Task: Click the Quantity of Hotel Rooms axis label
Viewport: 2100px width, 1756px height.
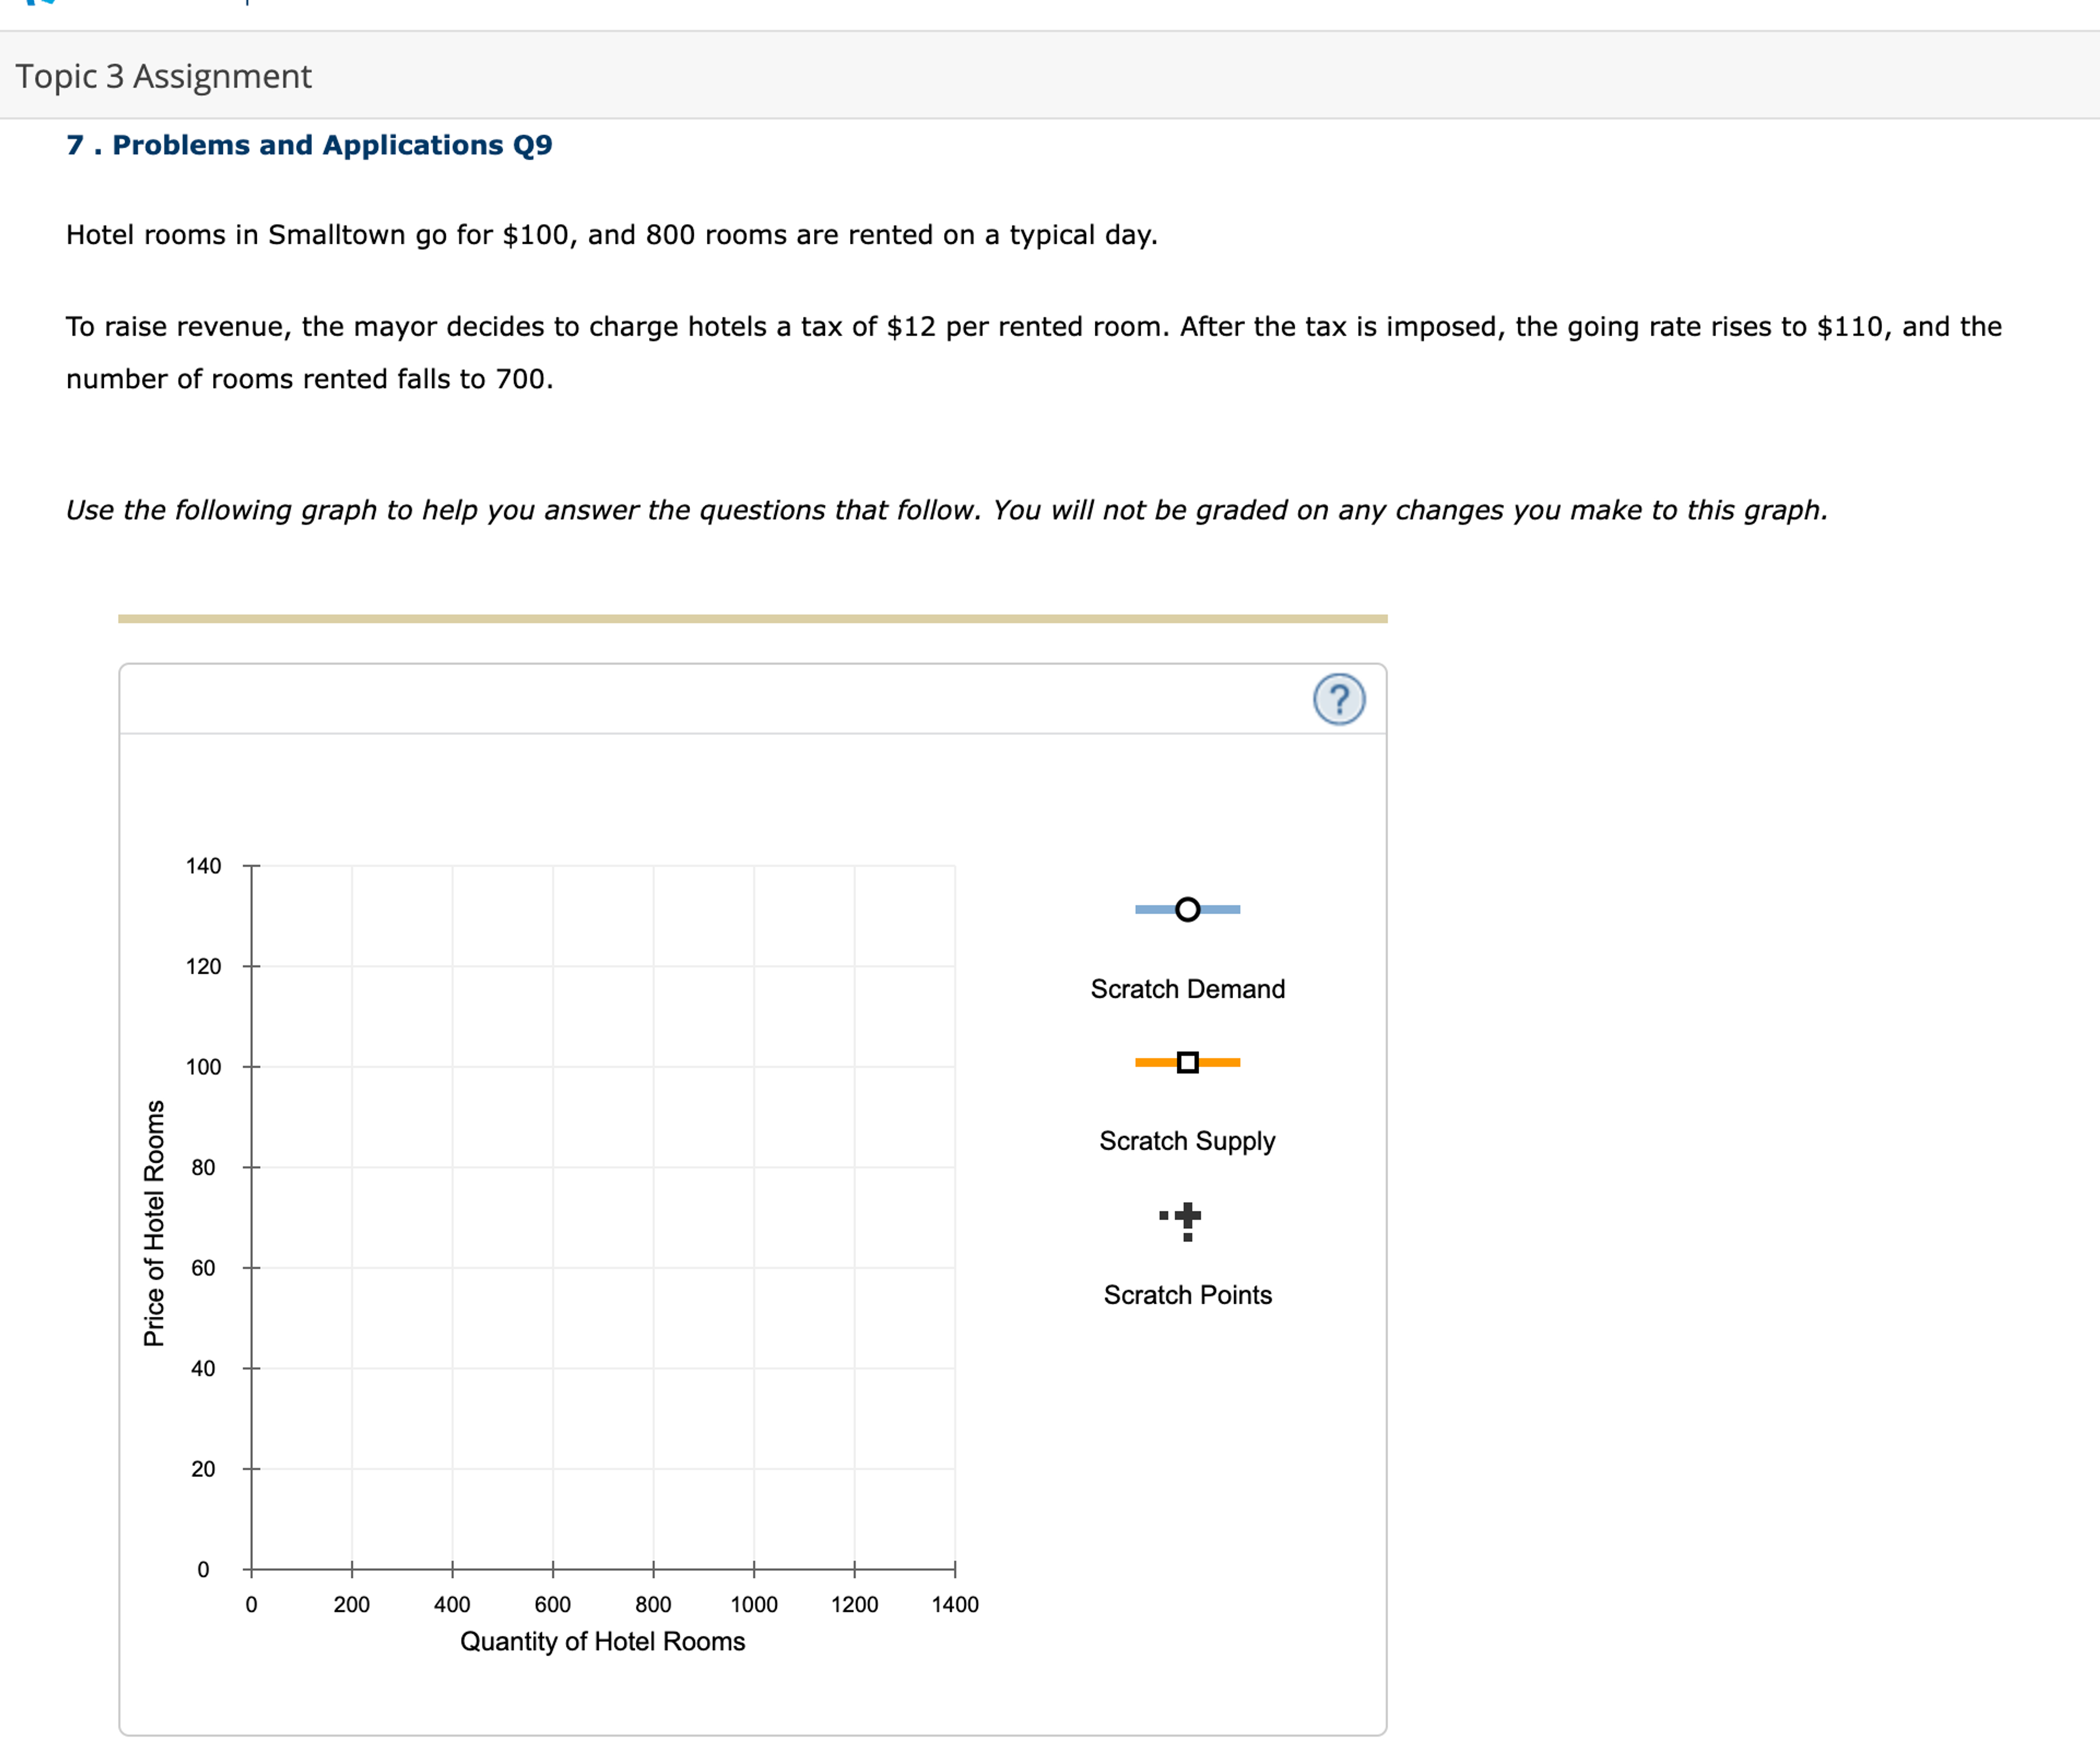Action: 602,1641
